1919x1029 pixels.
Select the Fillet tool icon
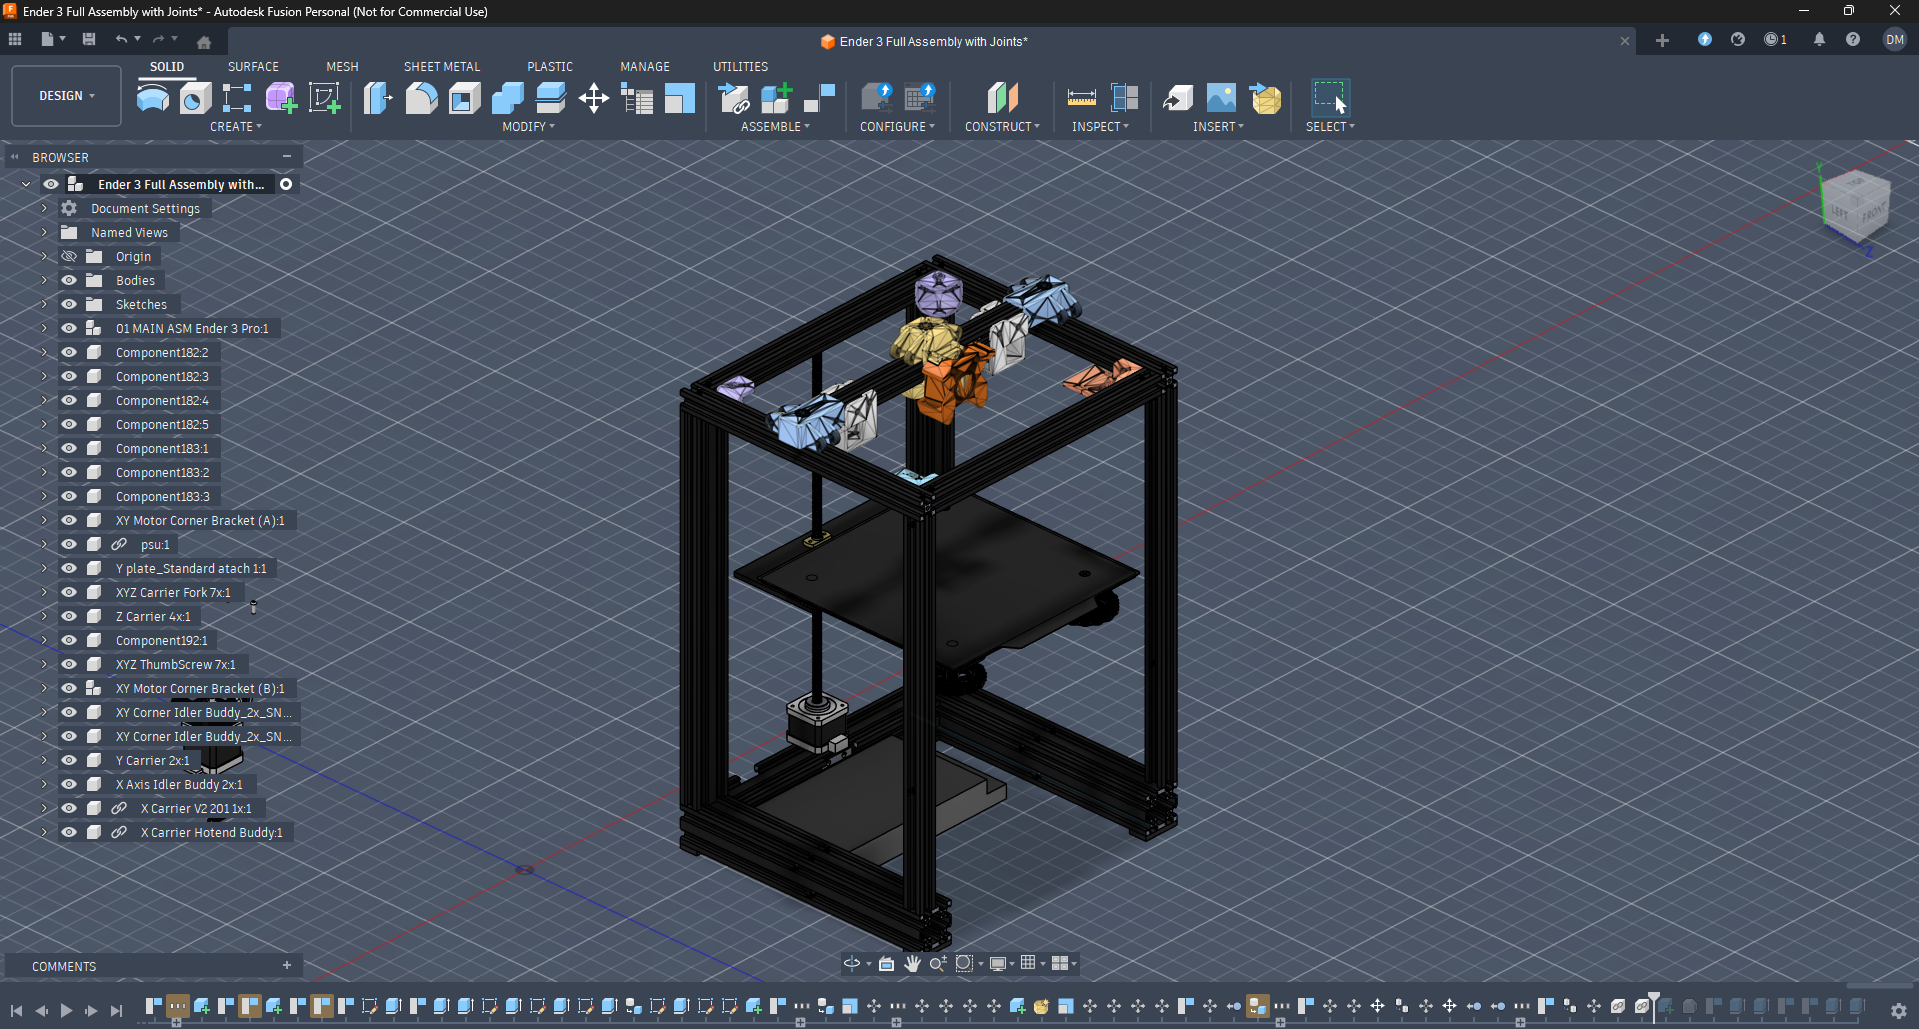(421, 98)
